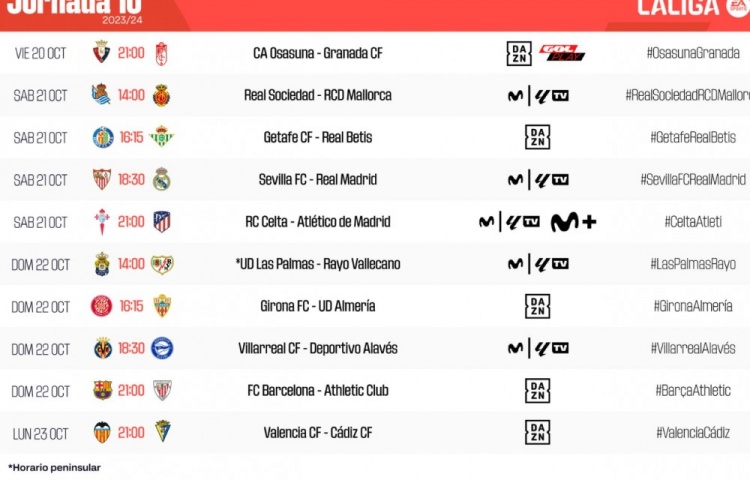Click the Villarreal CF crest

[102, 348]
